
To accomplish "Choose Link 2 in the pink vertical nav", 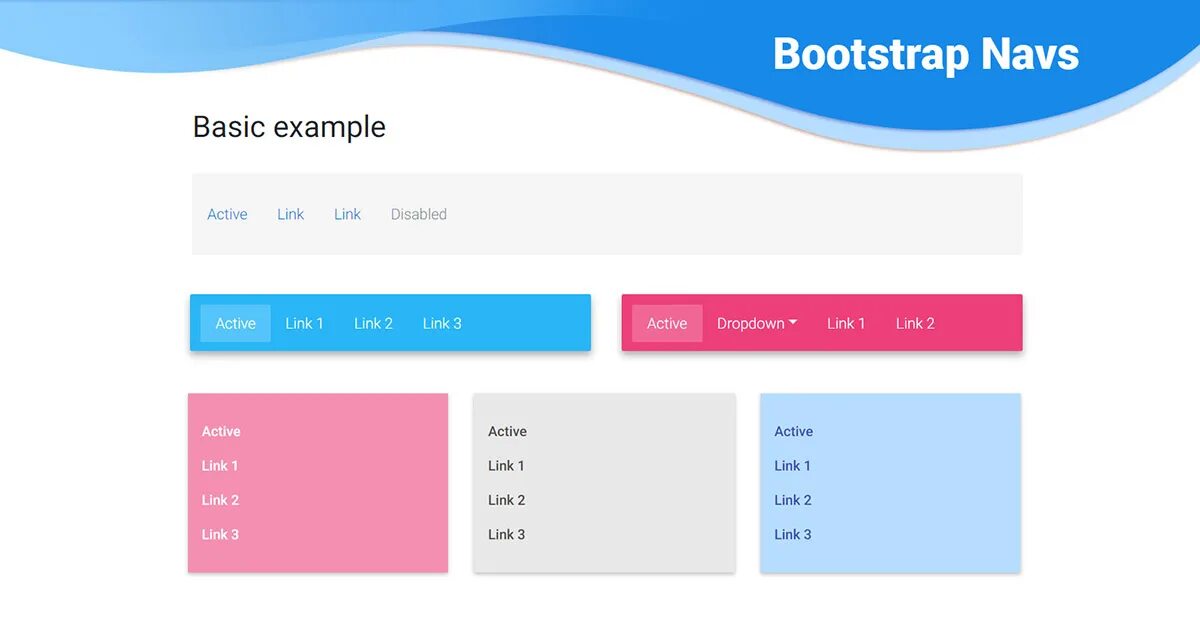I will (220, 500).
